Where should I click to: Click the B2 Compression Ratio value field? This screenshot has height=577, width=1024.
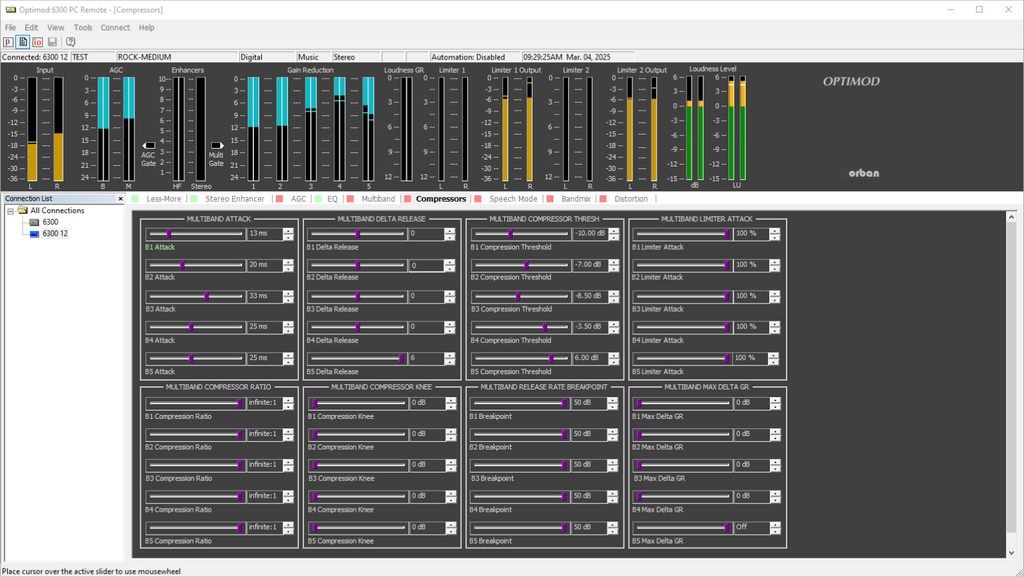pos(263,434)
